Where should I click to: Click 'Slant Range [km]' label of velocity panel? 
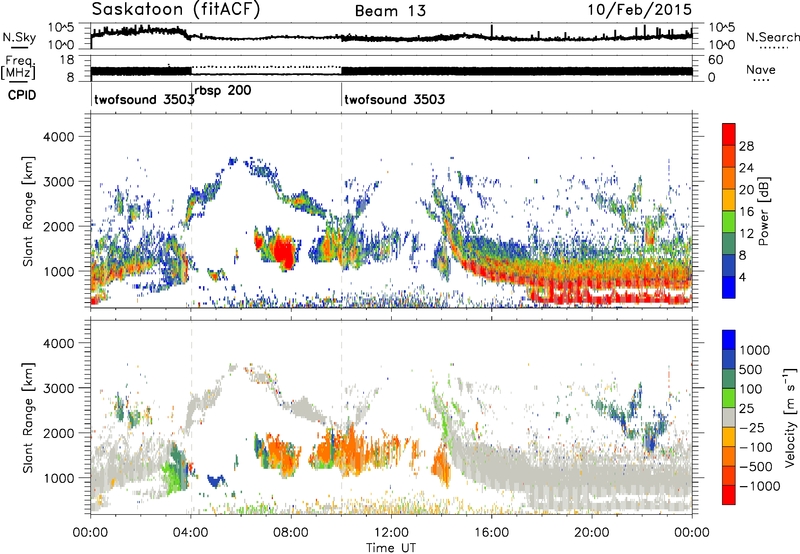click(x=28, y=418)
